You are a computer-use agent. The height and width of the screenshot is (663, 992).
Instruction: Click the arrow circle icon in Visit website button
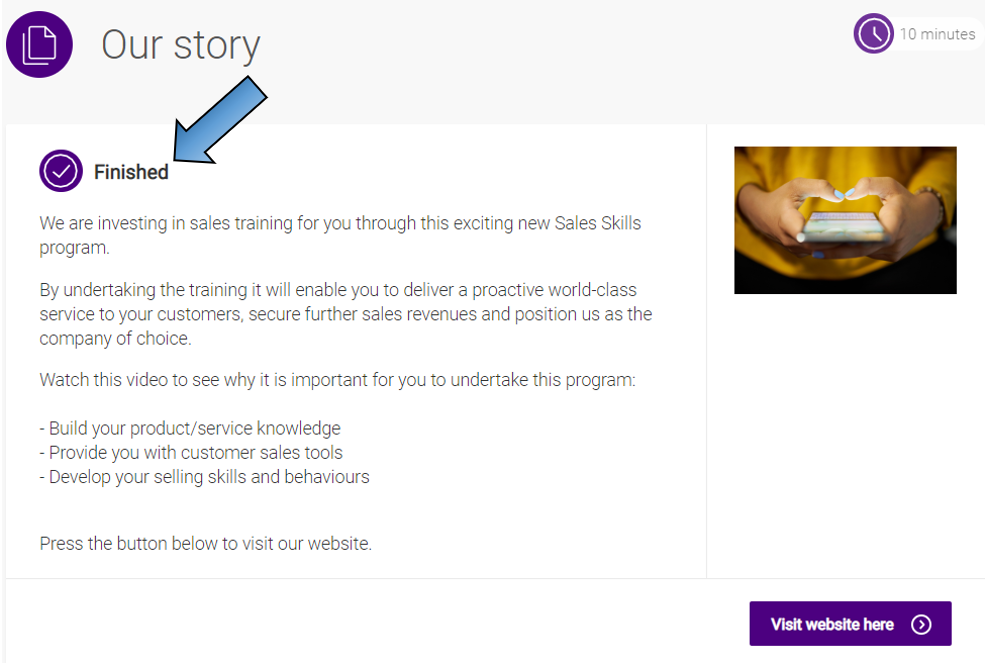click(x=921, y=624)
